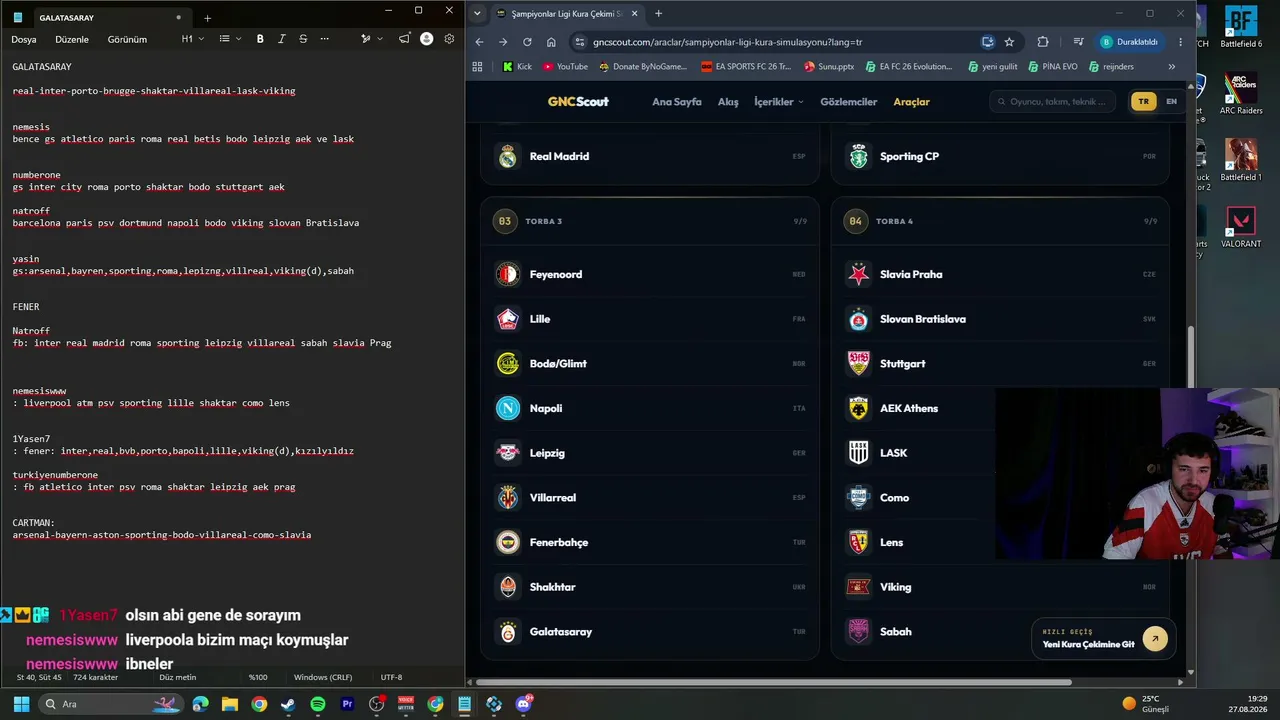Open the Chrome apps grid in bookmarks bar
The image size is (1280, 720).
click(x=477, y=67)
